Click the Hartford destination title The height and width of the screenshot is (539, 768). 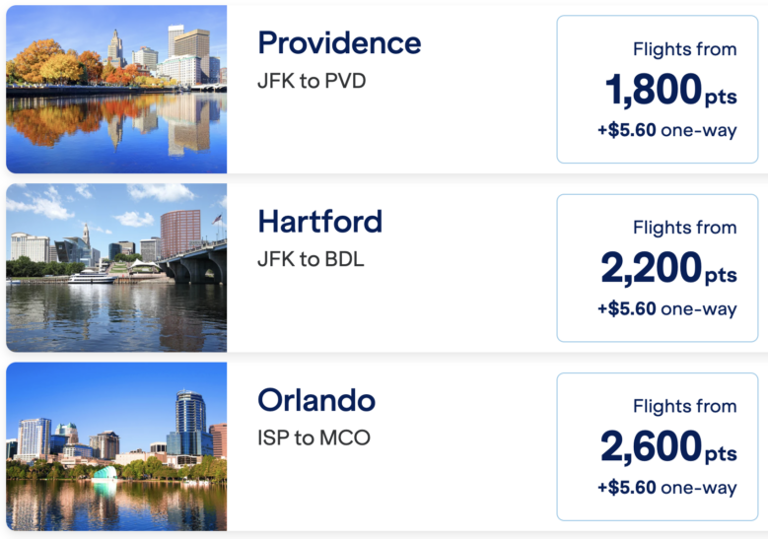[320, 222]
